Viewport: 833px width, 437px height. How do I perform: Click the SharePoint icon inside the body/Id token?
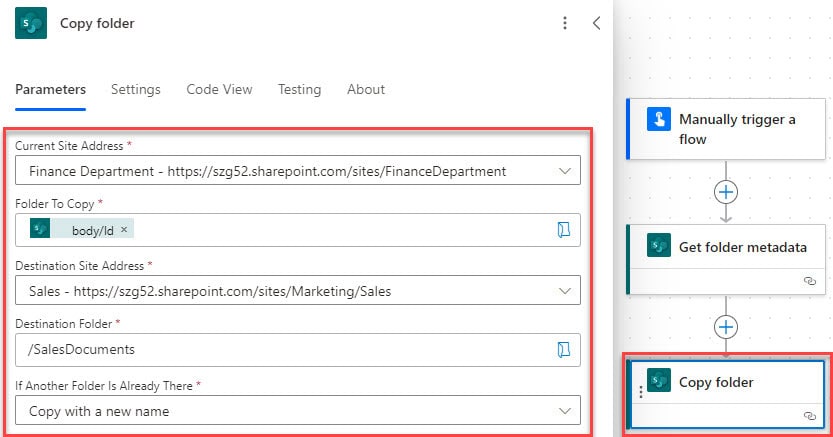coord(40,229)
